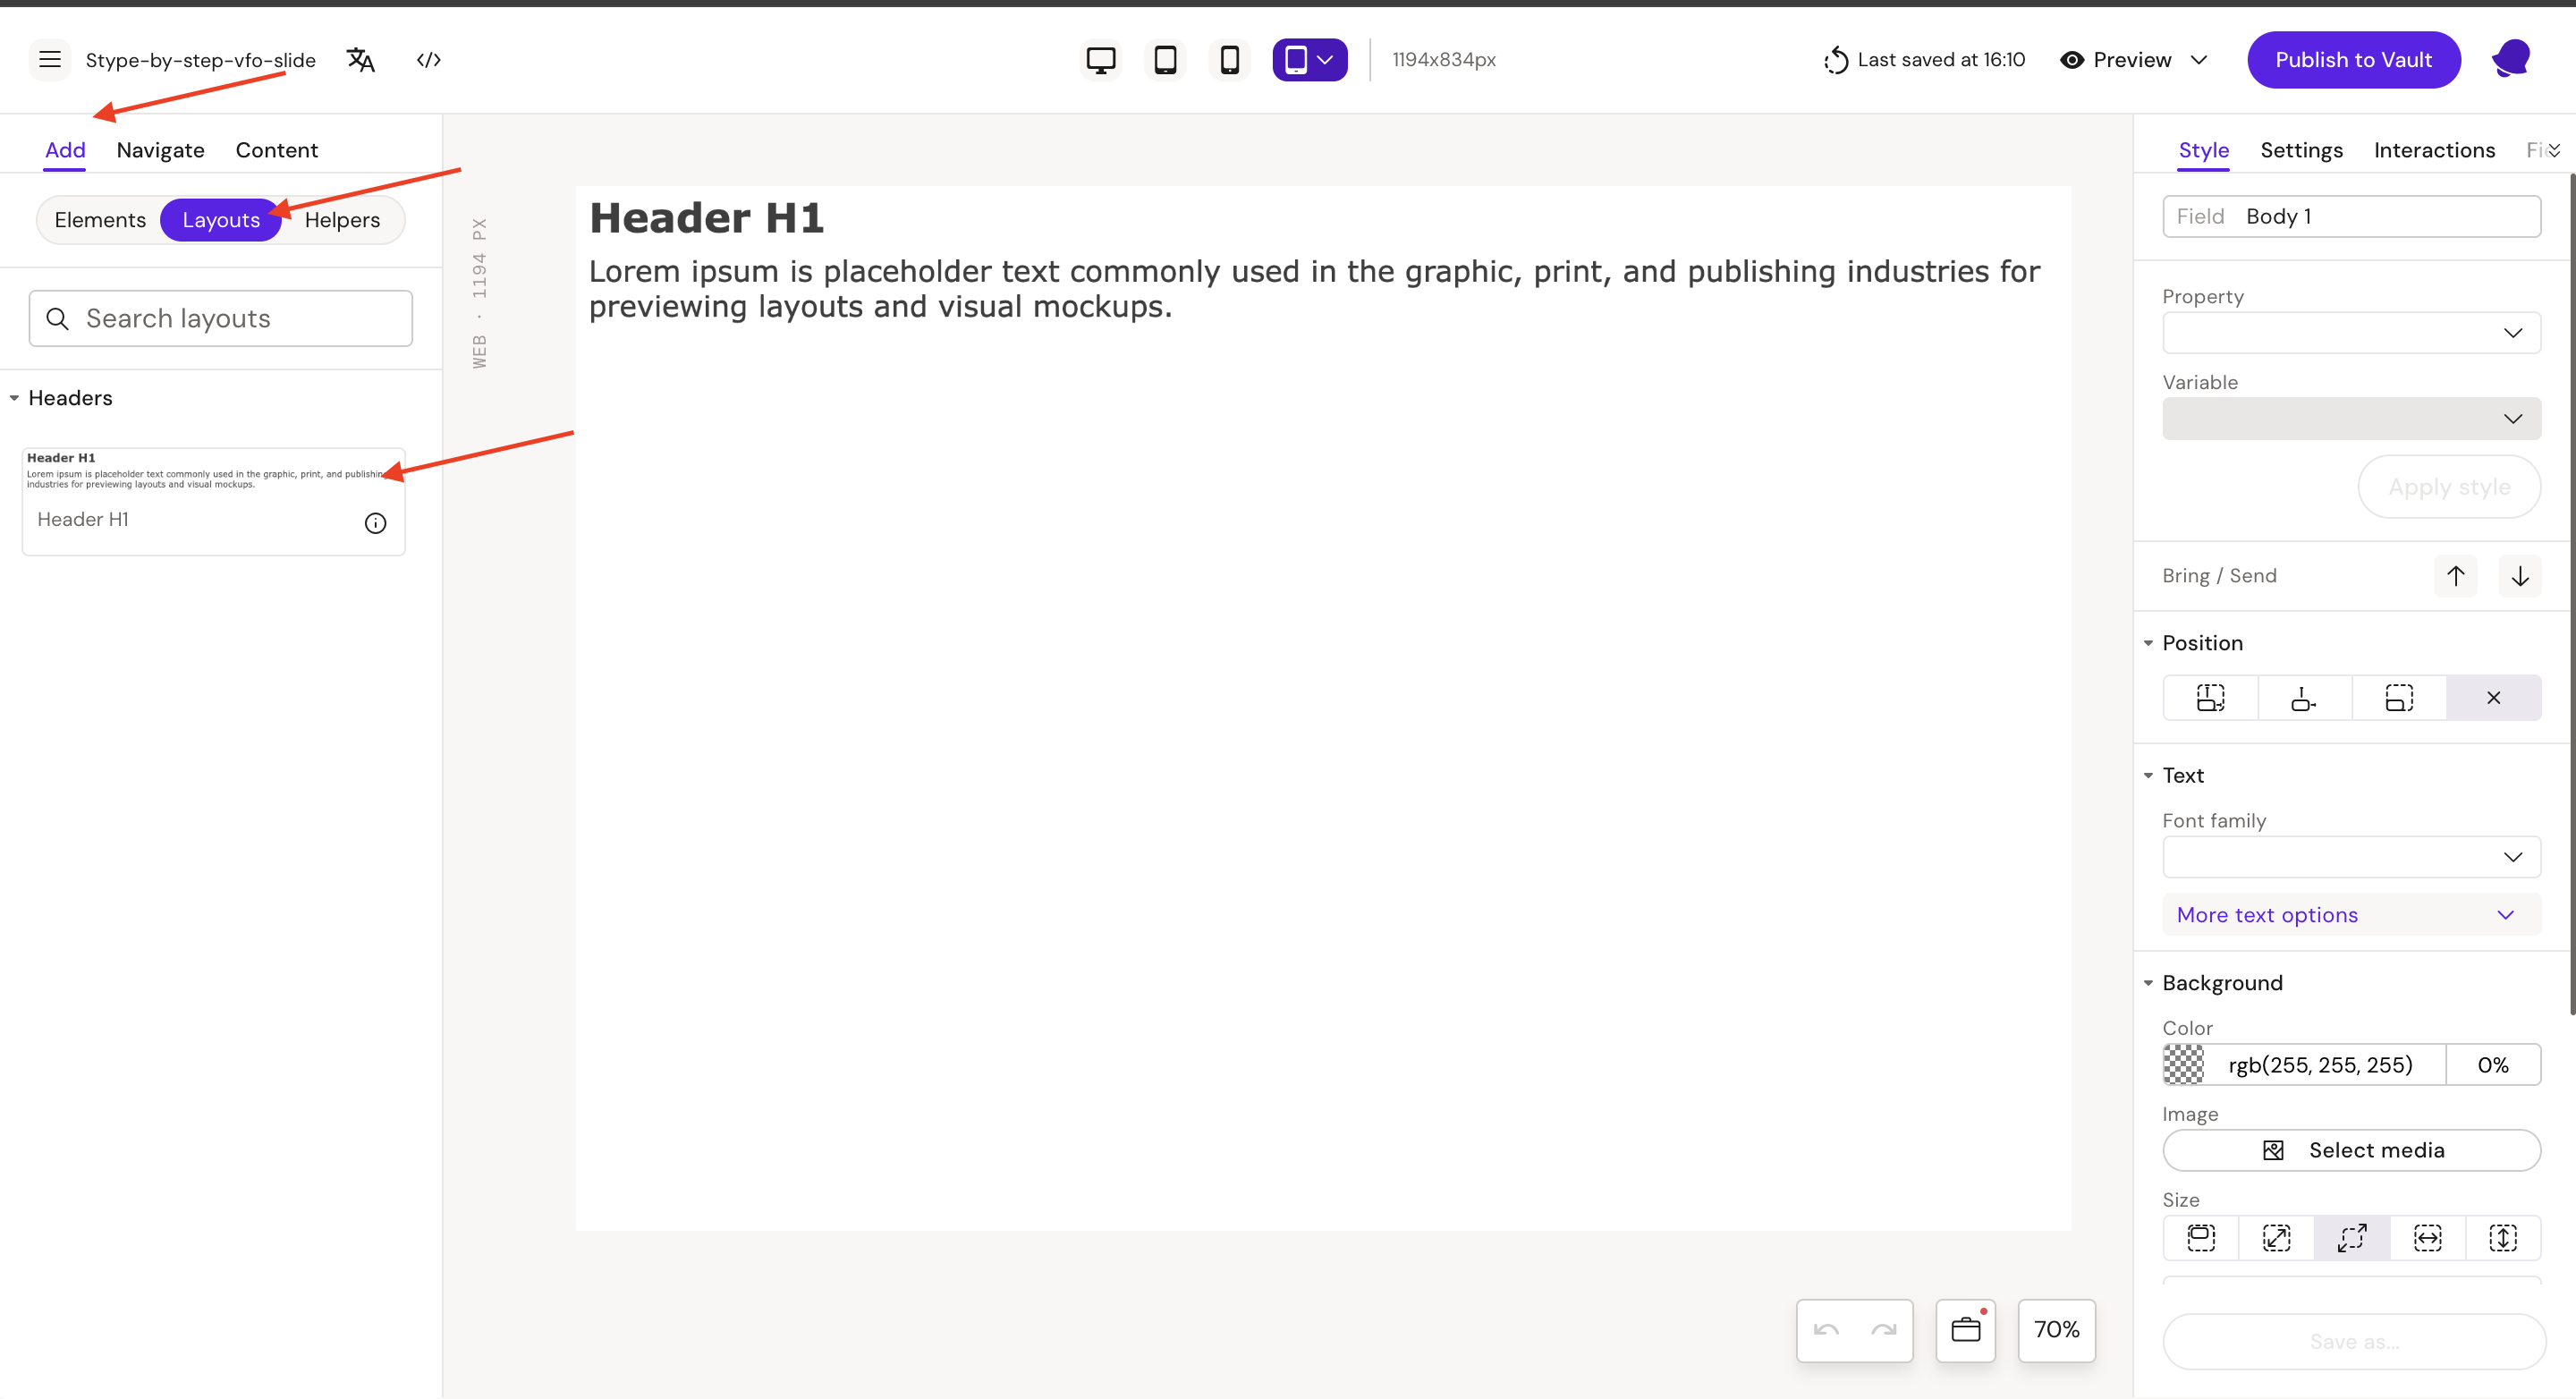
Task: Switch to mobile phone device view
Action: pos(1230,60)
